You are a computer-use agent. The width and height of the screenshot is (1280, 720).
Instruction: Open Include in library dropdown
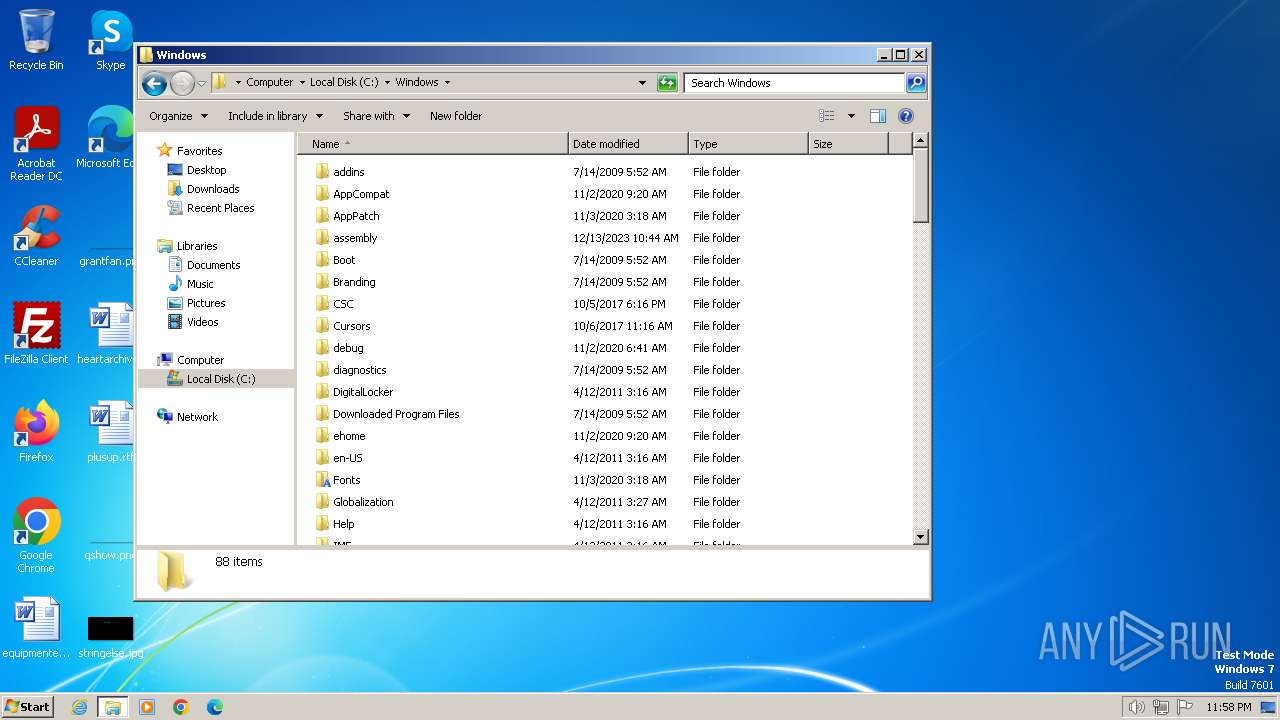click(x=274, y=116)
